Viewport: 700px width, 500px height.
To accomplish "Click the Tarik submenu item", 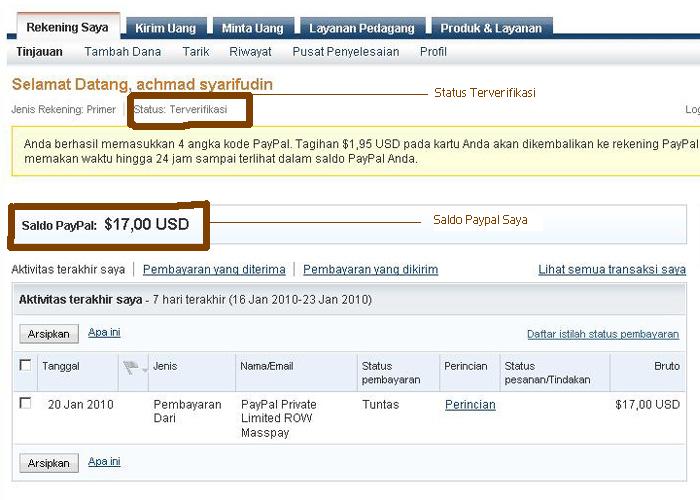I will pyautogui.click(x=196, y=52).
